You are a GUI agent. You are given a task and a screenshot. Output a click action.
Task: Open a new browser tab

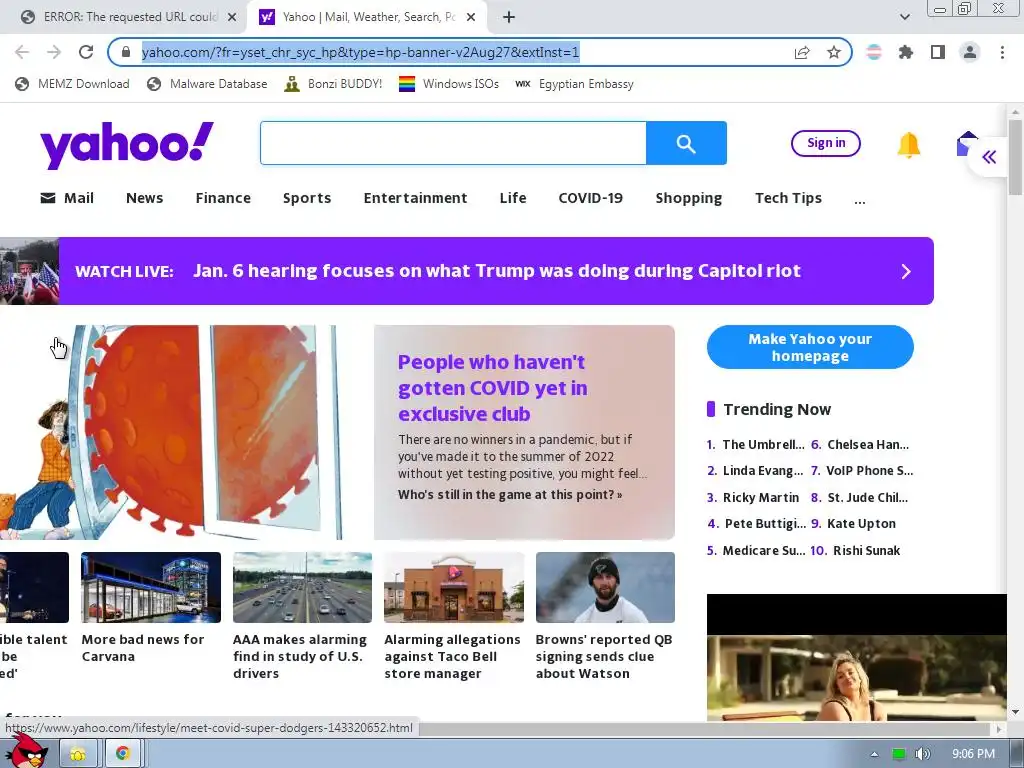point(509,17)
